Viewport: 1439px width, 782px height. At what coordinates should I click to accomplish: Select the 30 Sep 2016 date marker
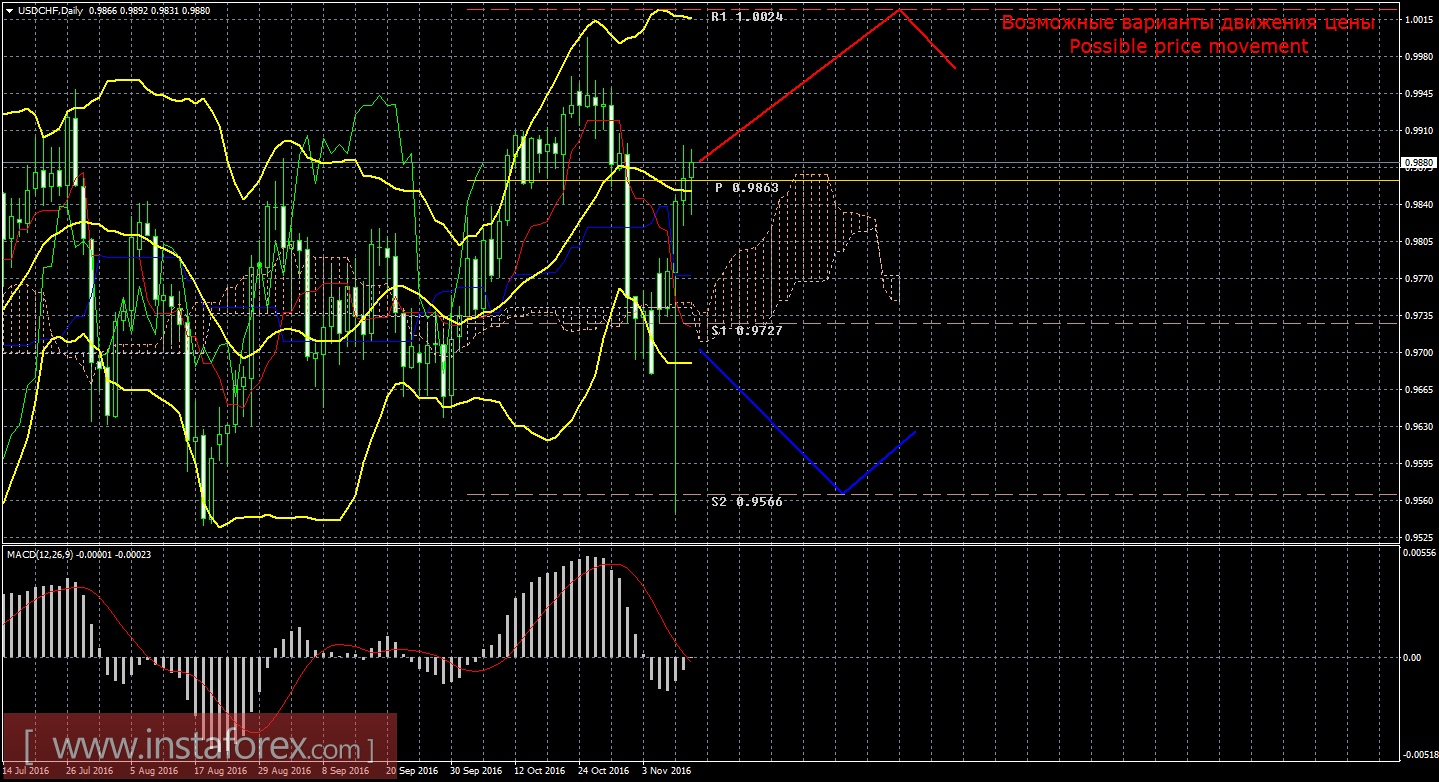pos(475,771)
